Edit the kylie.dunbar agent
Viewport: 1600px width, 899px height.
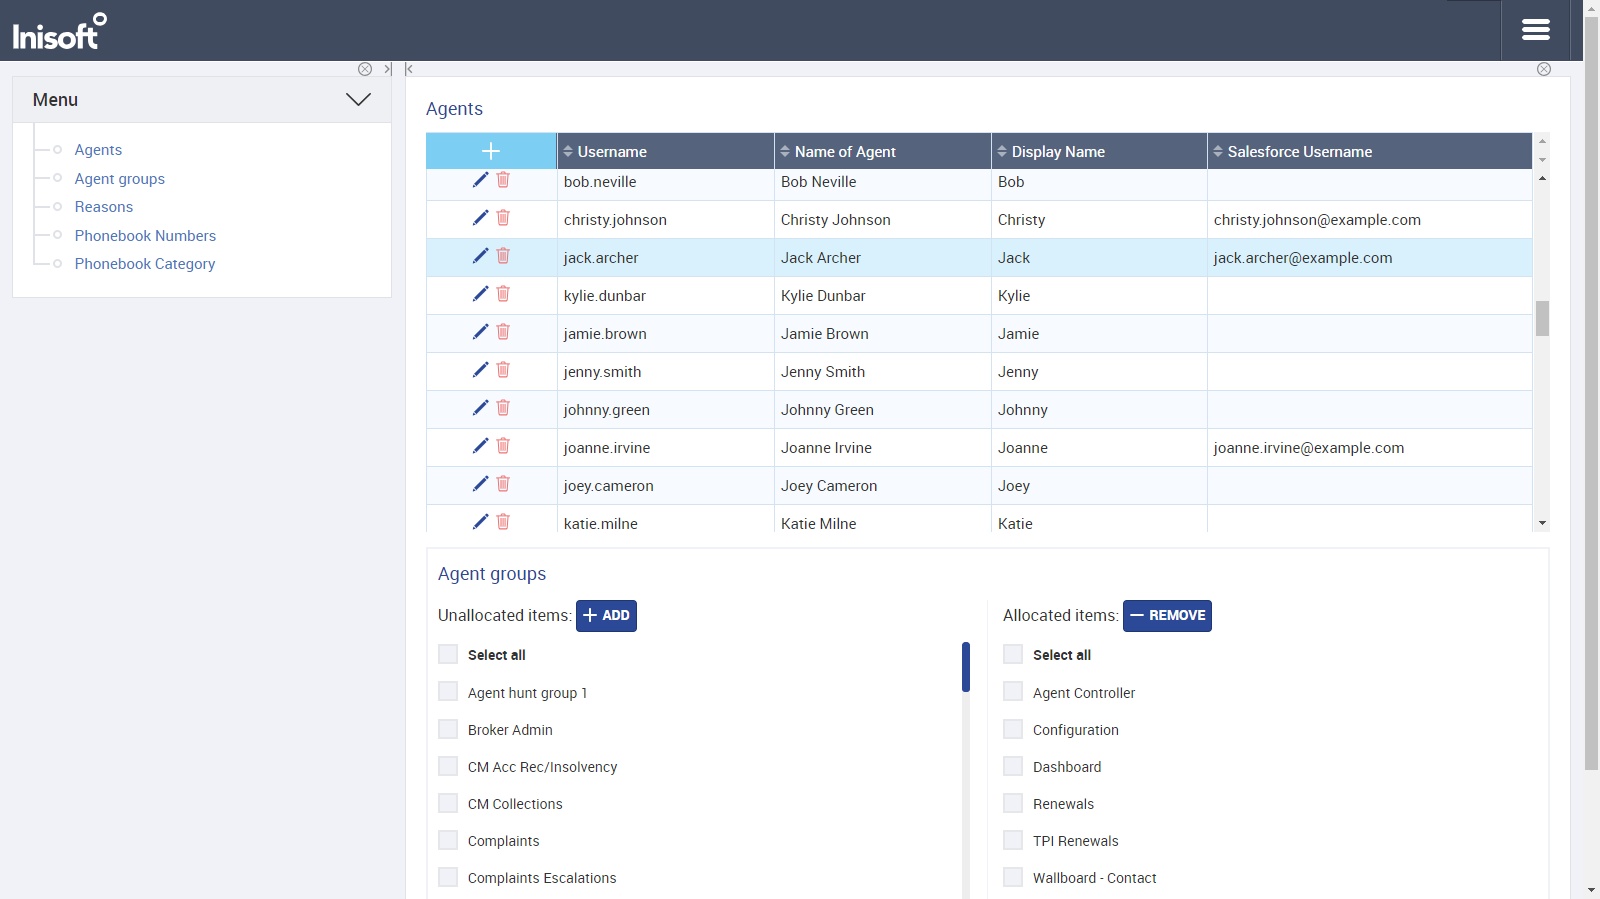[x=480, y=294]
